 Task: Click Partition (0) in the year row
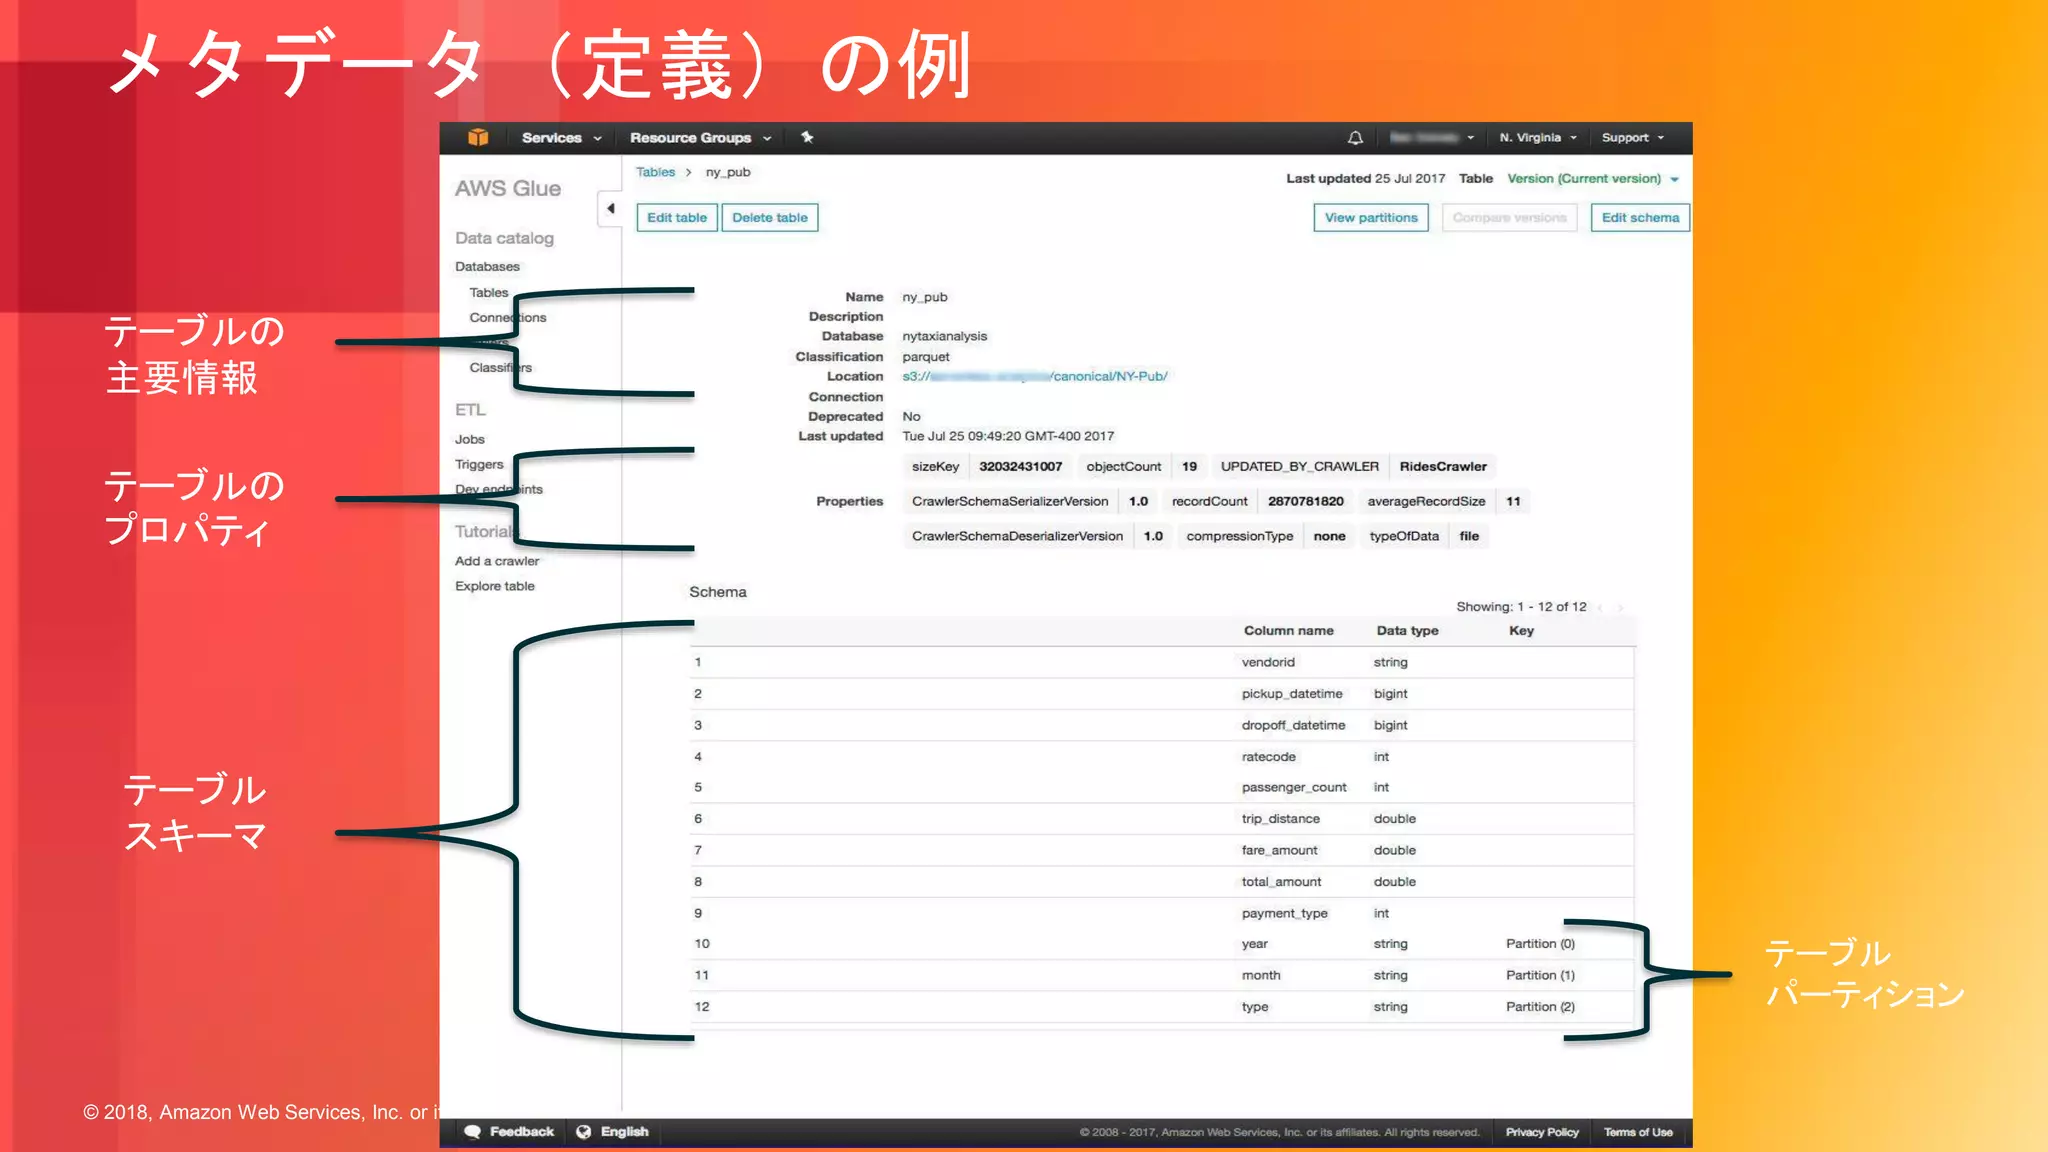click(1540, 944)
